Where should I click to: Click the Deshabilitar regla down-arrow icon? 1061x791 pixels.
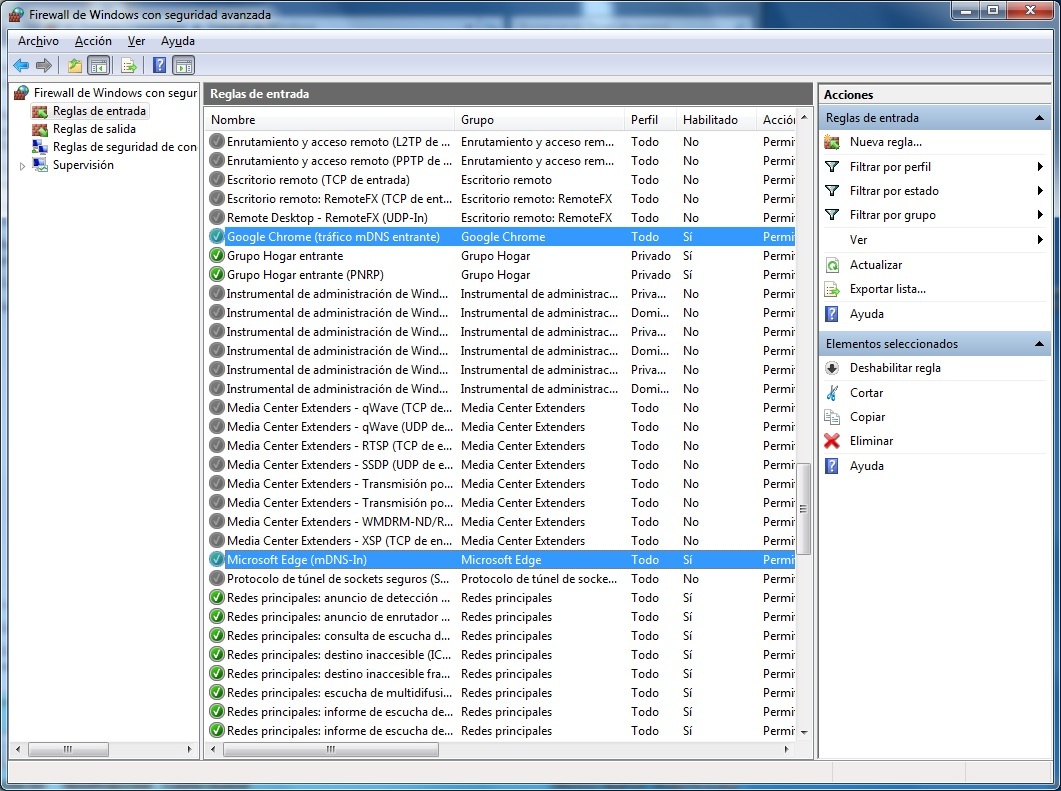[x=832, y=368]
